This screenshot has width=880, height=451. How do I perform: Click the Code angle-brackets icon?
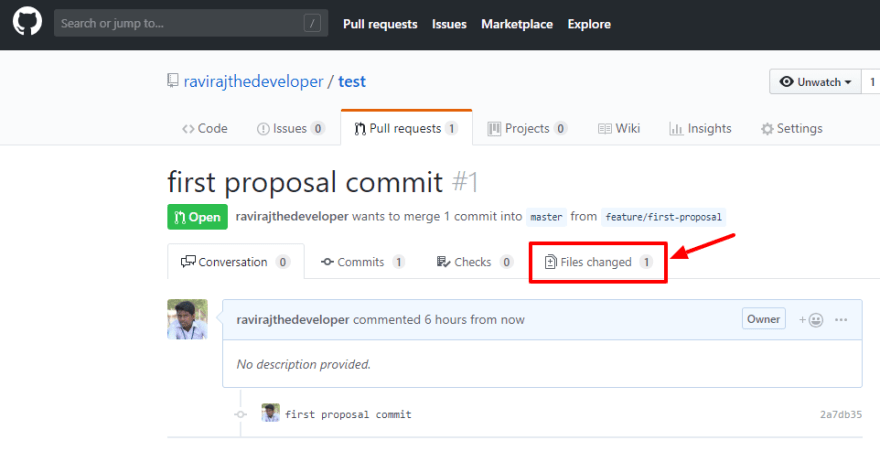188,129
